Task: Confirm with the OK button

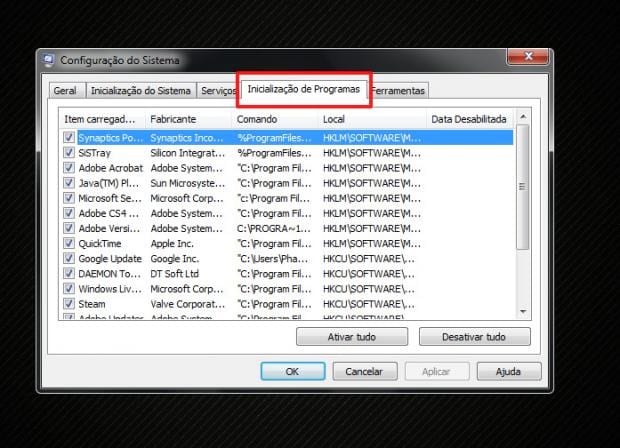Action: 292,371
